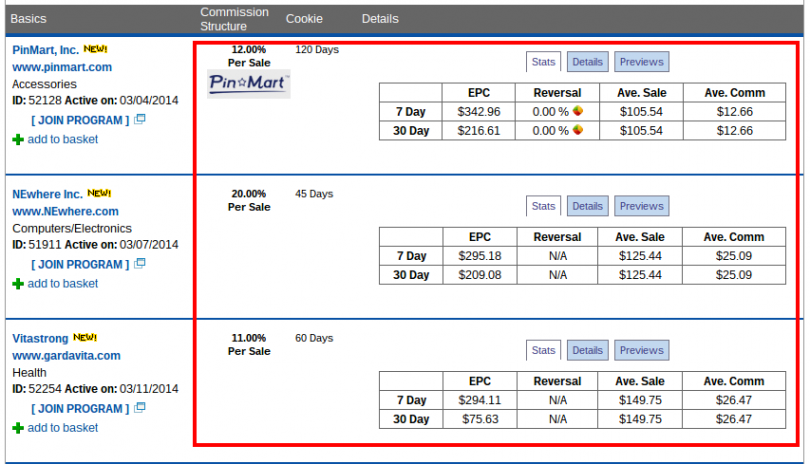Image resolution: width=810 pixels, height=464 pixels.
Task: Click the PinMart 7 Day reversal indicator icon
Action: pyautogui.click(x=578, y=111)
